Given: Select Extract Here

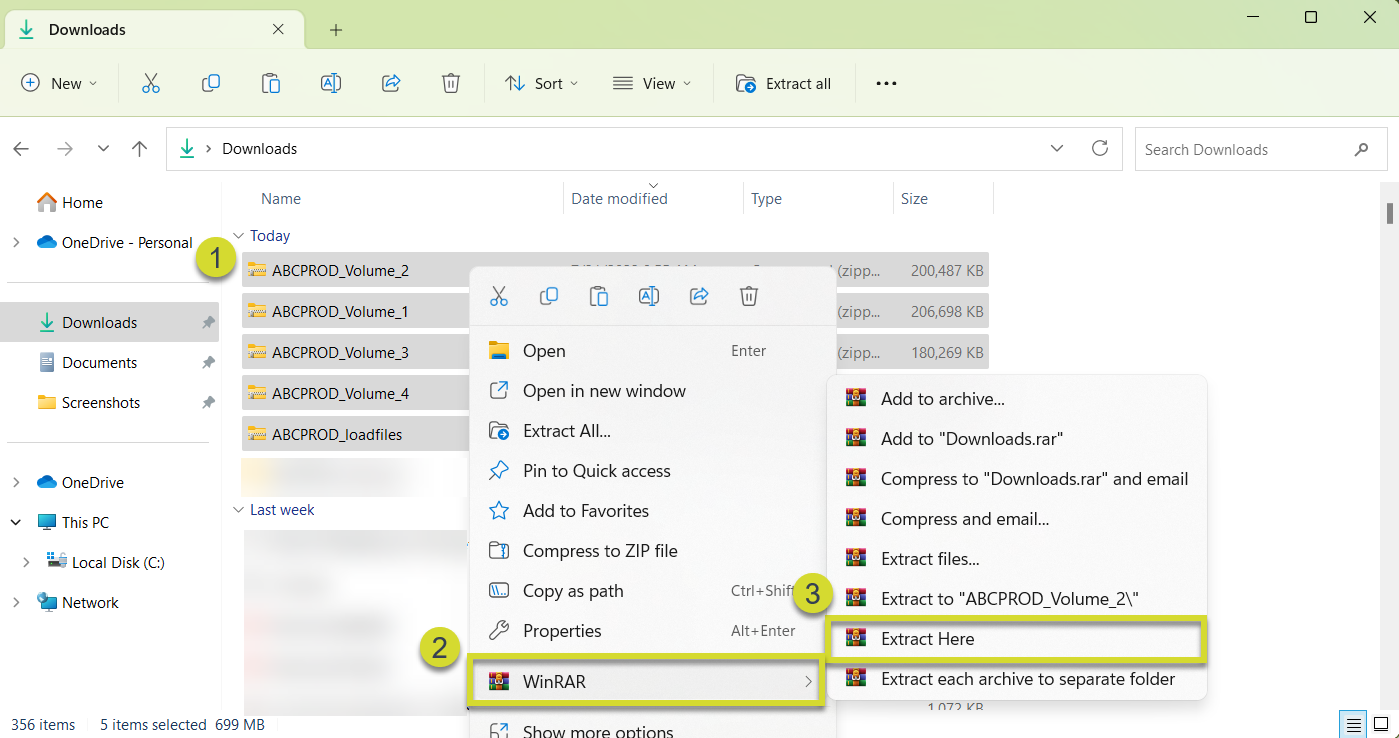Looking at the screenshot, I should pyautogui.click(x=1017, y=640).
